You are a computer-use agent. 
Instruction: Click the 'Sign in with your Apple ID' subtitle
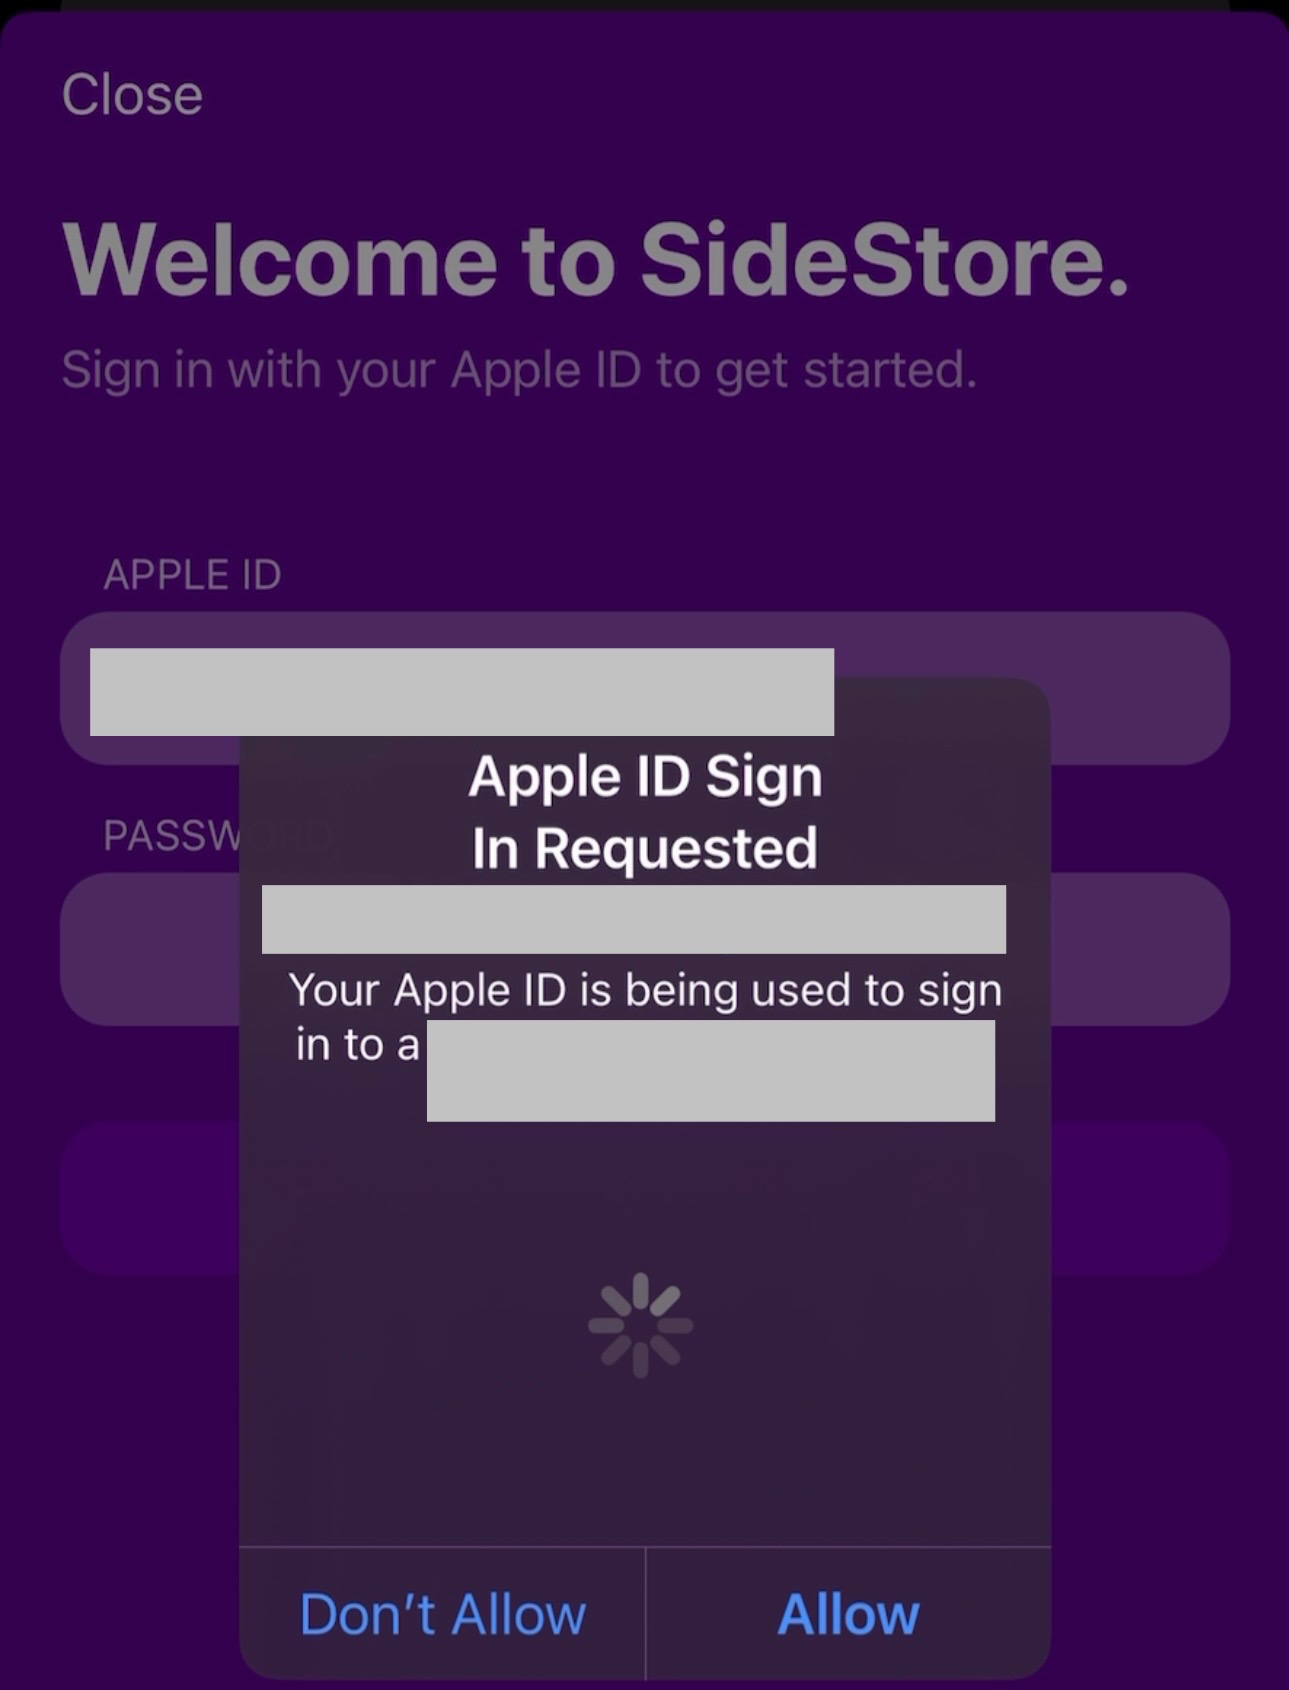click(518, 370)
